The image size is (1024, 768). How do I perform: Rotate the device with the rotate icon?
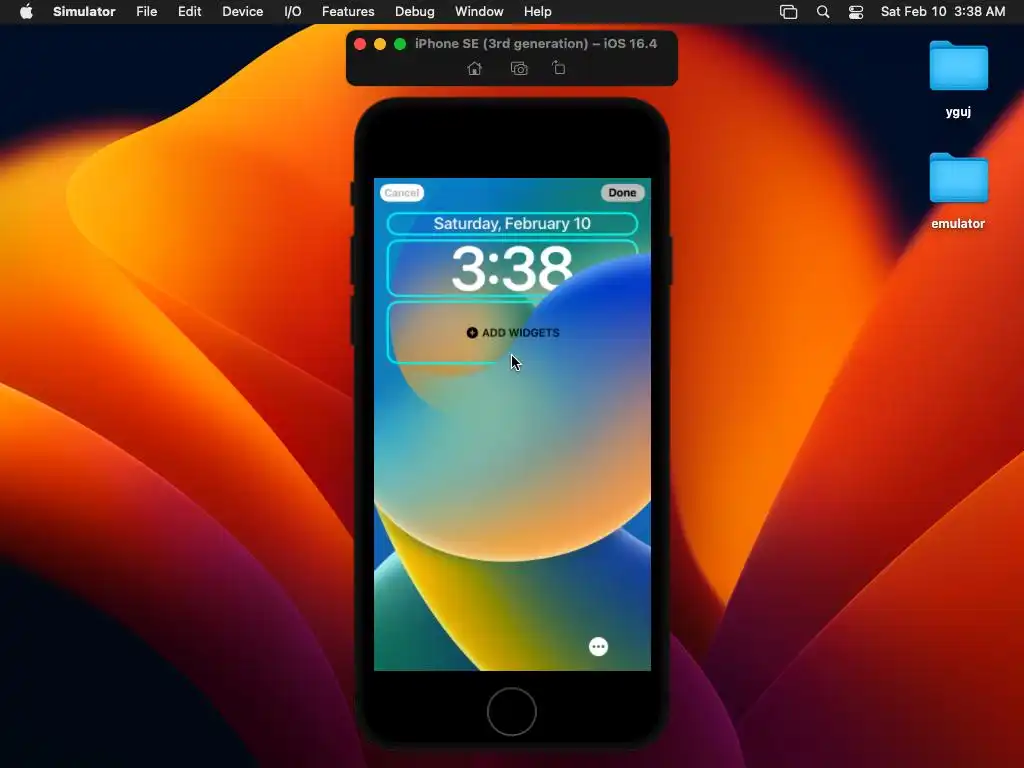tap(559, 68)
